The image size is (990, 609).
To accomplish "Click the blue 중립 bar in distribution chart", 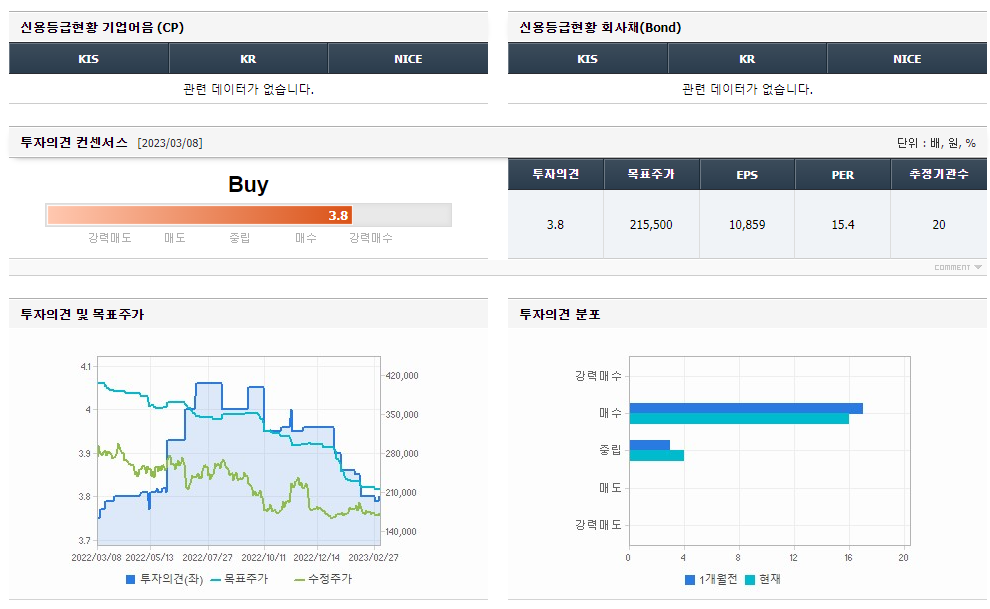I will 650,445.
